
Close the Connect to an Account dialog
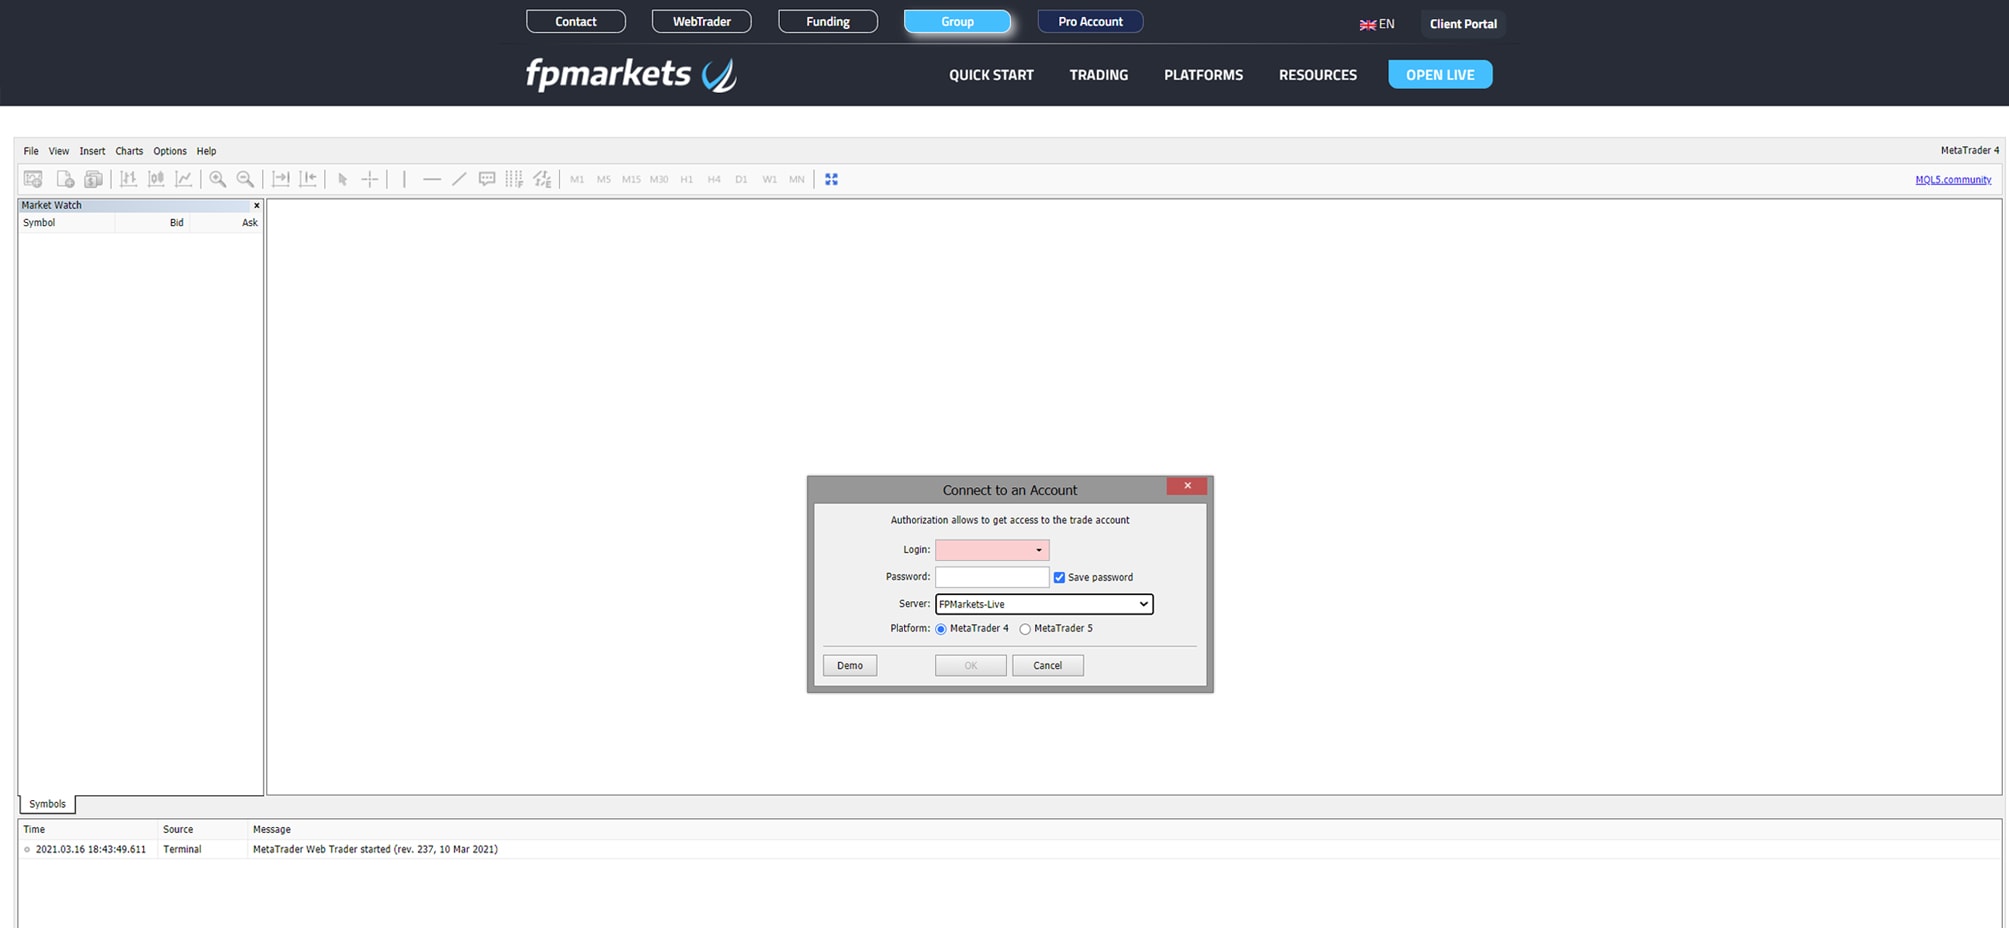(x=1187, y=486)
